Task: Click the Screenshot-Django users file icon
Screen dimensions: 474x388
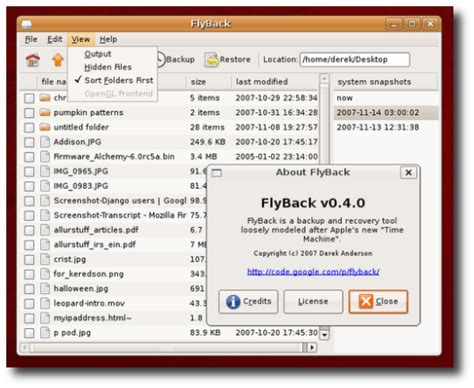Action: point(45,200)
